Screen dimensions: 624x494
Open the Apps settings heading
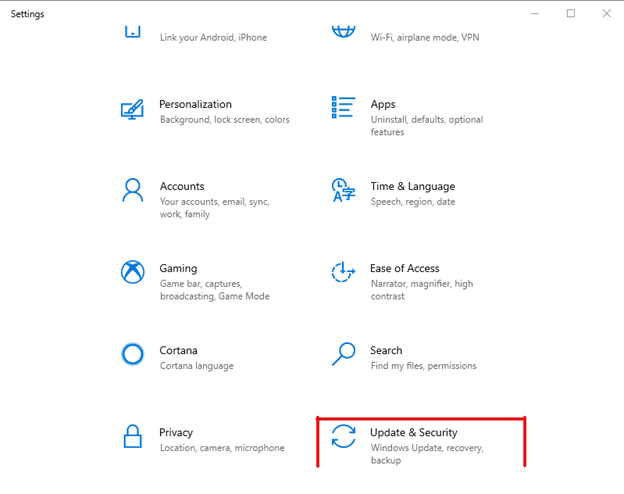click(383, 104)
